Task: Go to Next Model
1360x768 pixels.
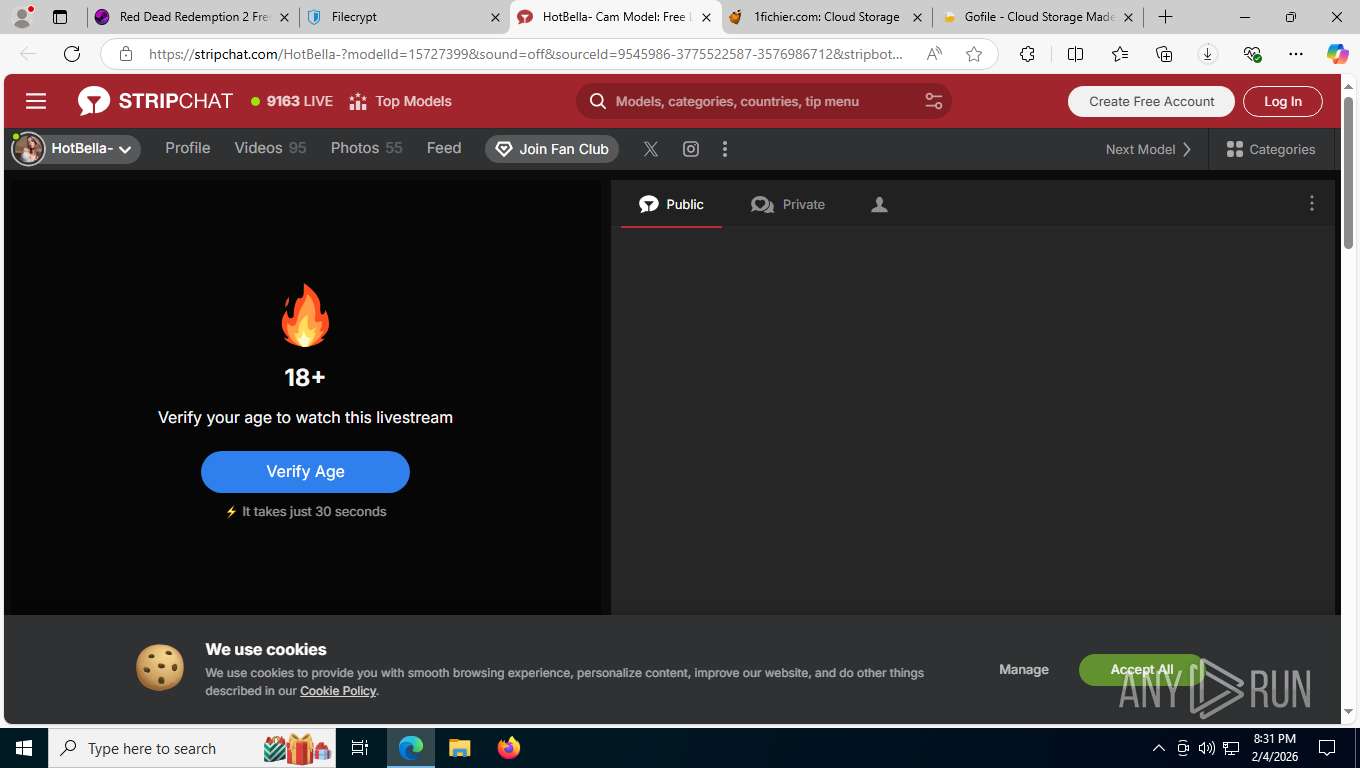Action: click(x=1149, y=149)
